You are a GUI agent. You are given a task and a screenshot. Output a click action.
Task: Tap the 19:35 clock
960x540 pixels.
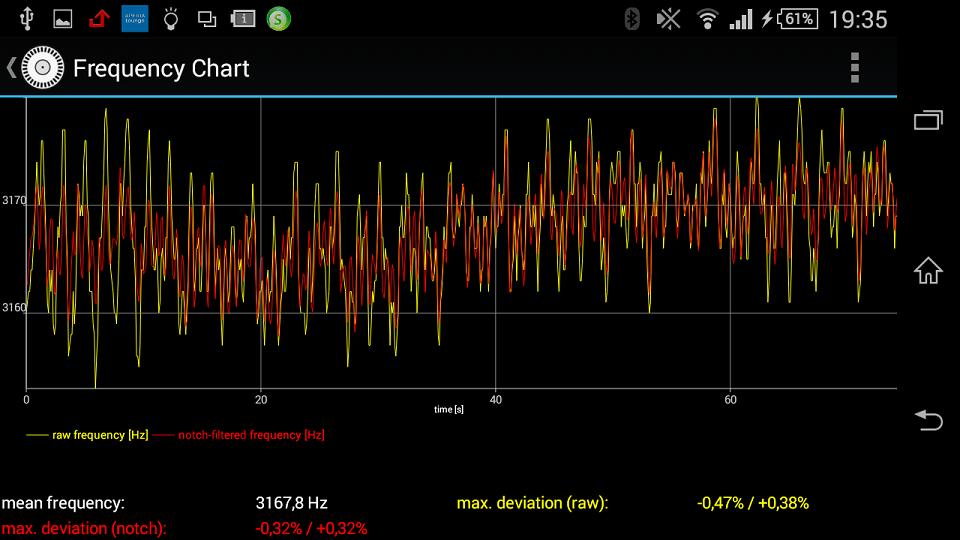[x=858, y=20]
